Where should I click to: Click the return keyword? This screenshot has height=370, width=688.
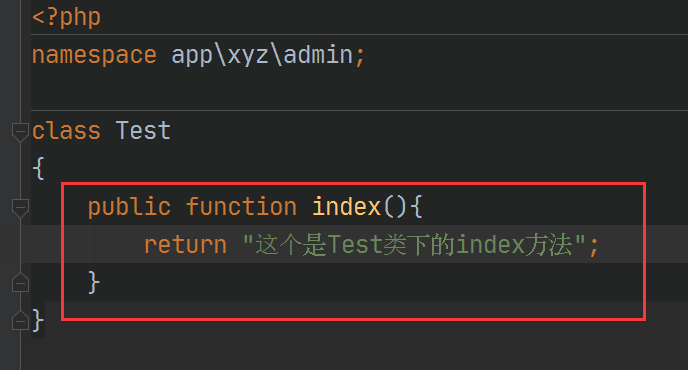tap(185, 244)
